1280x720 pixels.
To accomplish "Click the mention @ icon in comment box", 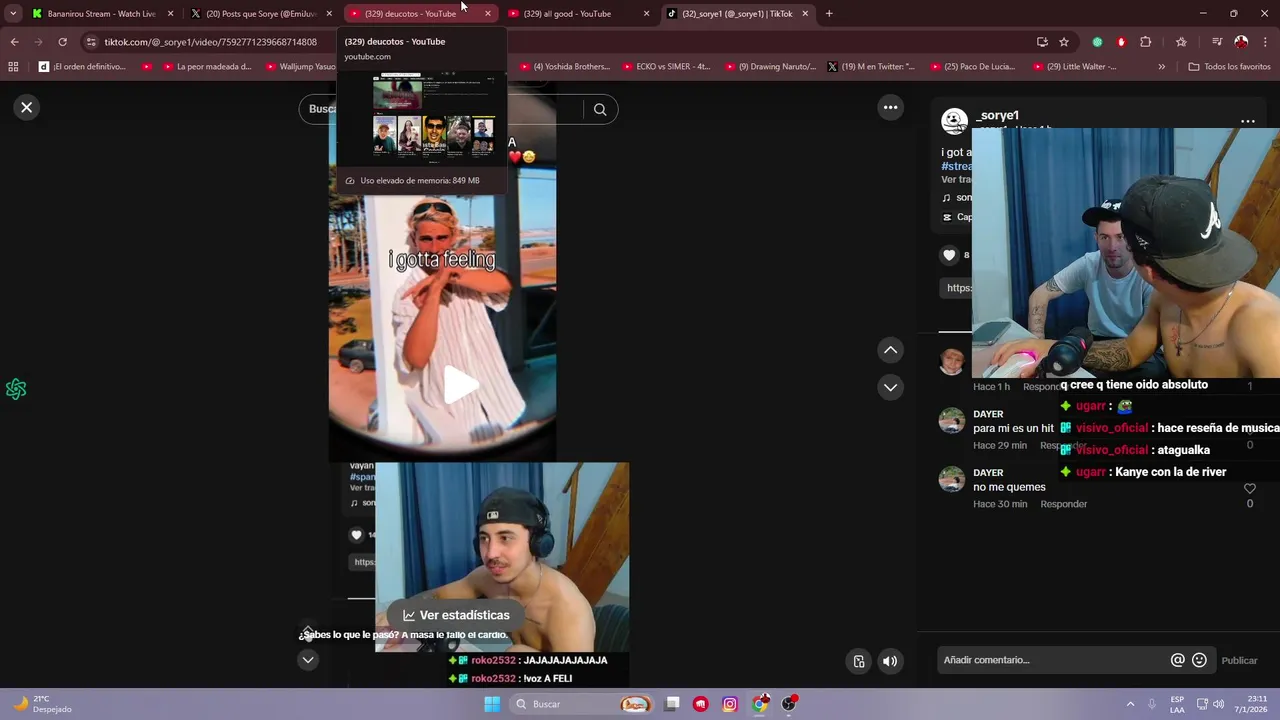I will [1177, 660].
